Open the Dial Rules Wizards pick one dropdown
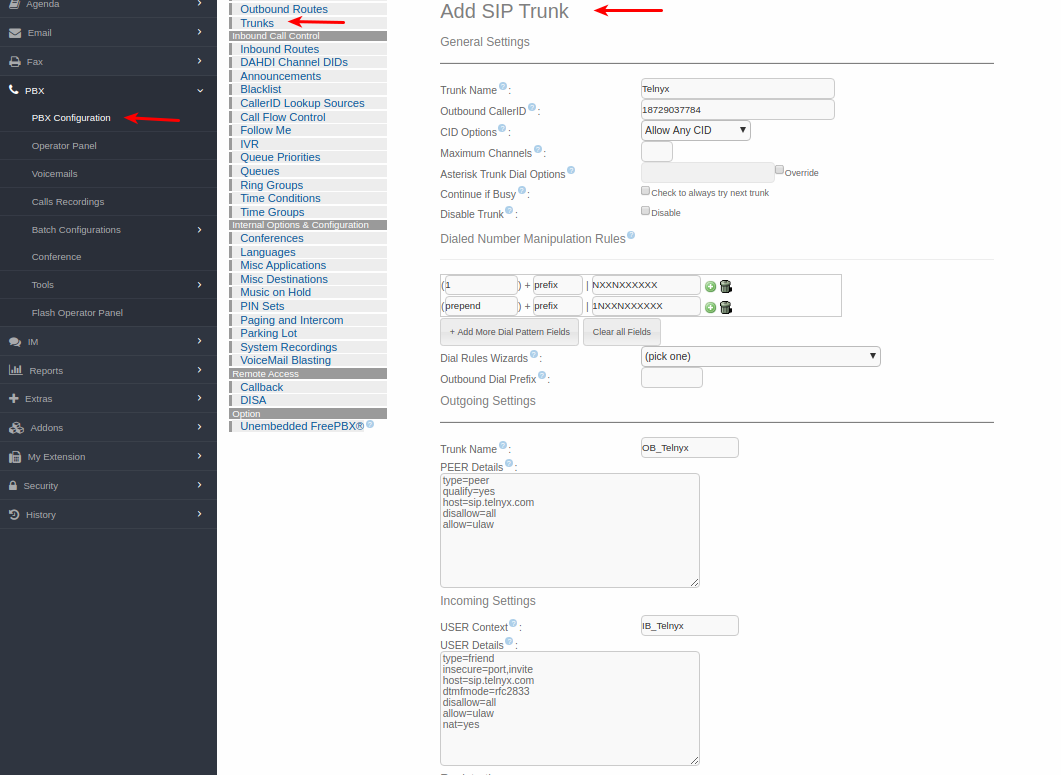Screen dimensions: 1061x775 tap(761, 356)
